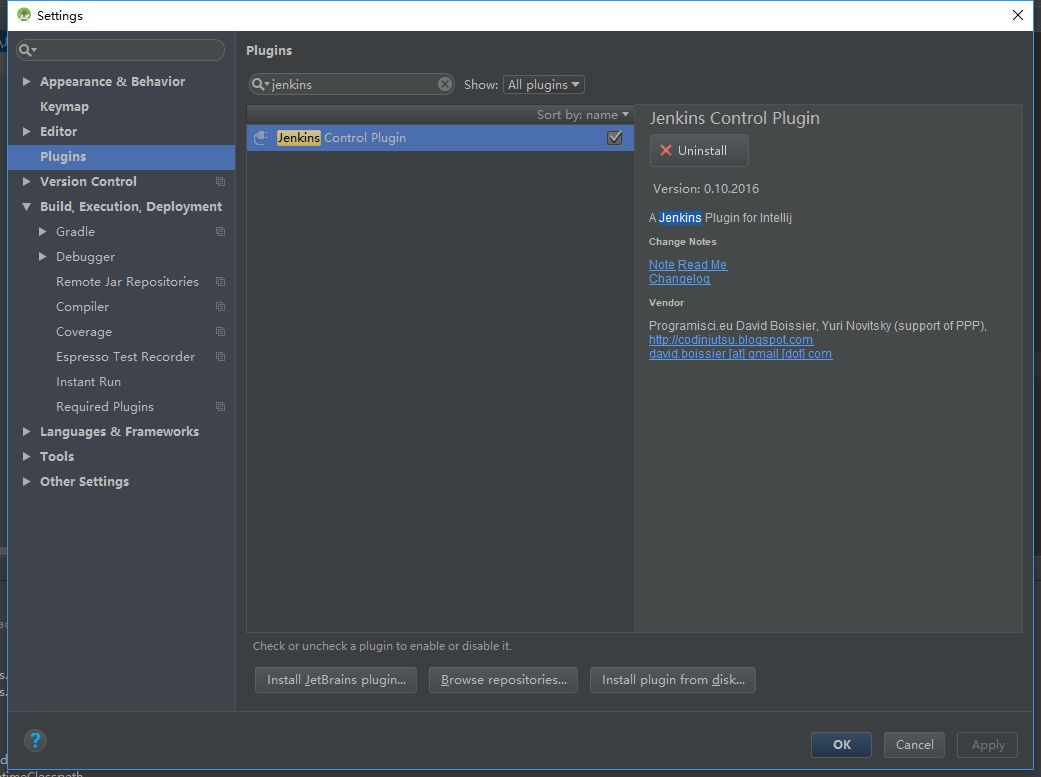The height and width of the screenshot is (777, 1041).
Task: Expand the Version Control section
Action: pos(27,181)
